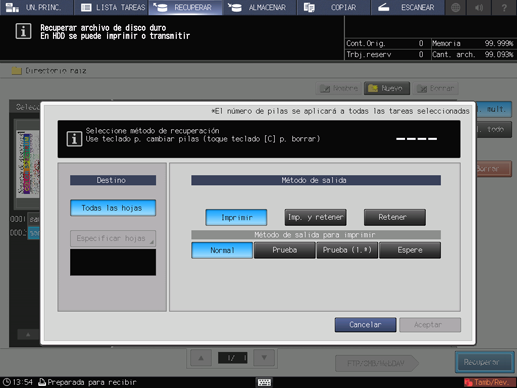Click the black sheet specification display box

113,262
